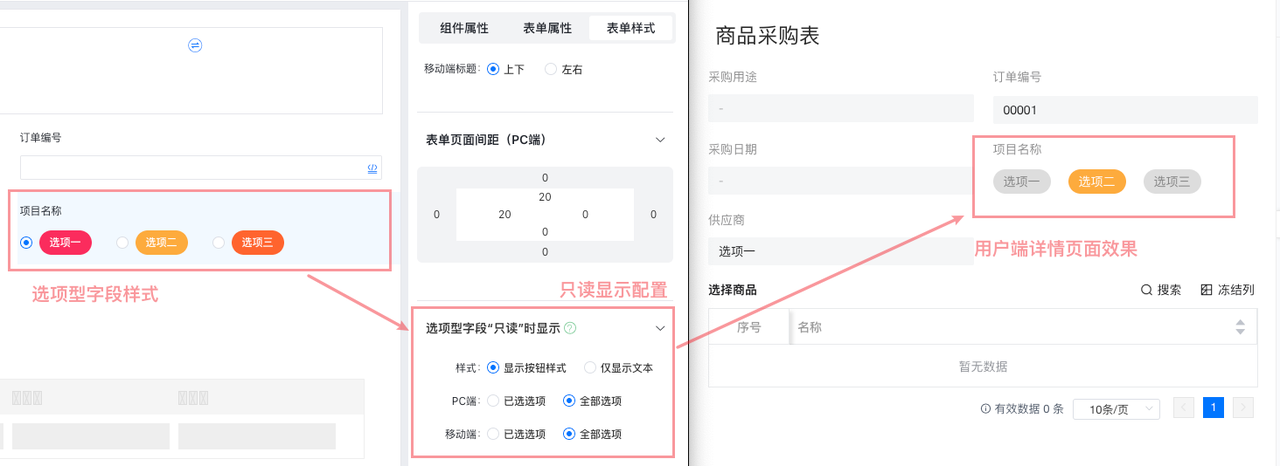Screen dimensions: 1280x466
Task: Click help icon beside 选项型字段只读时显示
Action: pyautogui.click(x=570, y=328)
